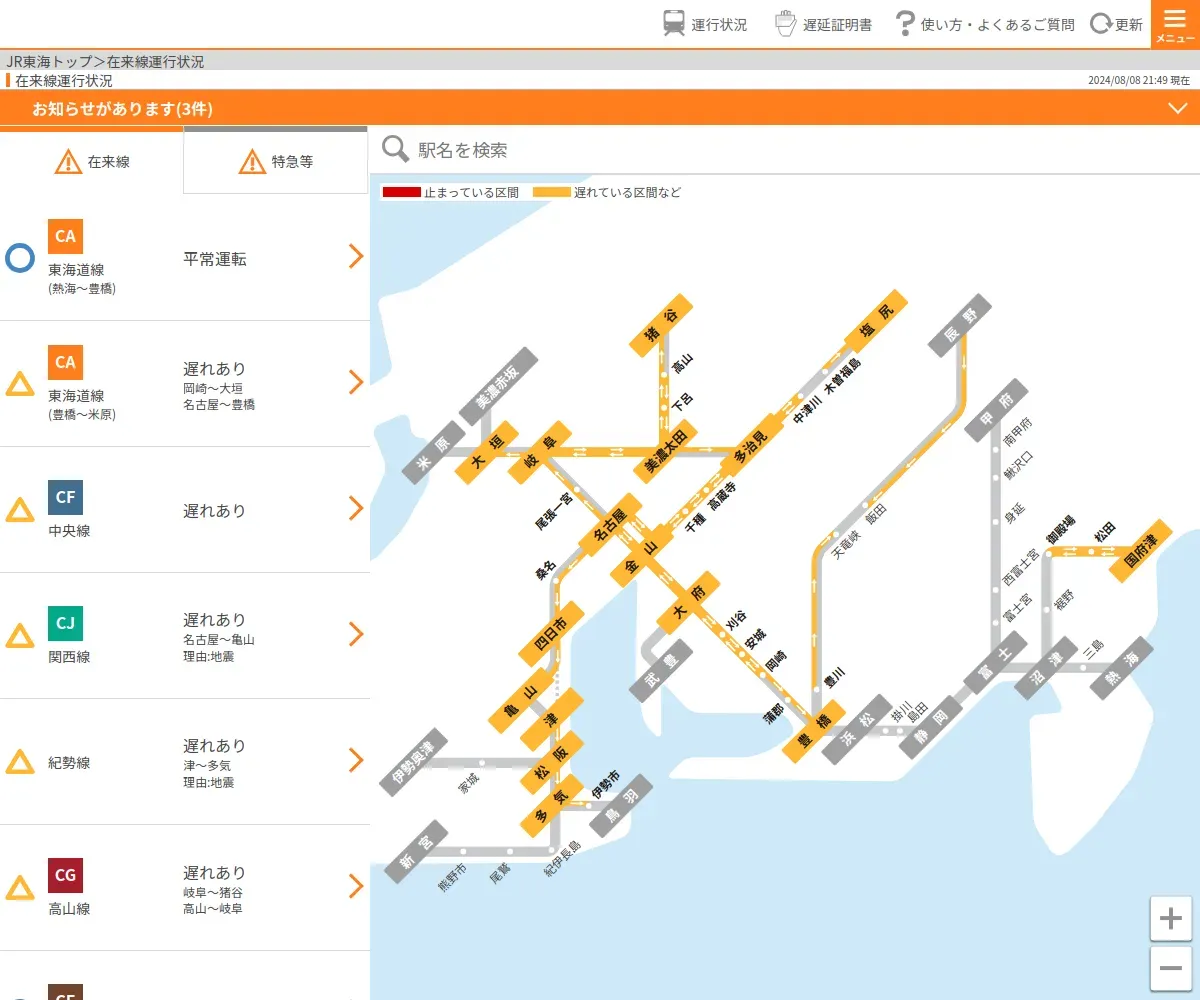Select 武豊 station on the map
This screenshot has height=1000, width=1200.
click(661, 671)
